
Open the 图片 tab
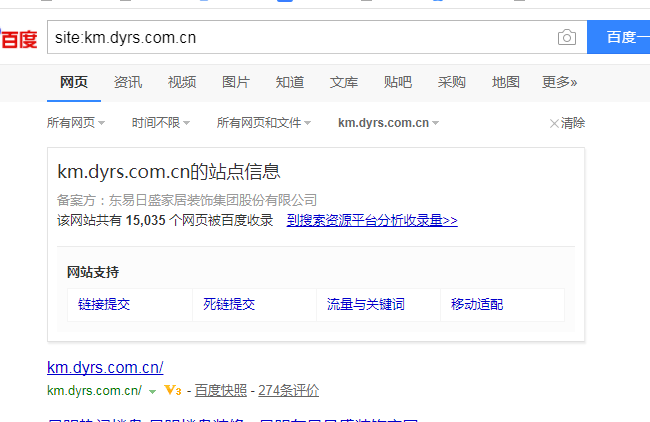(235, 82)
